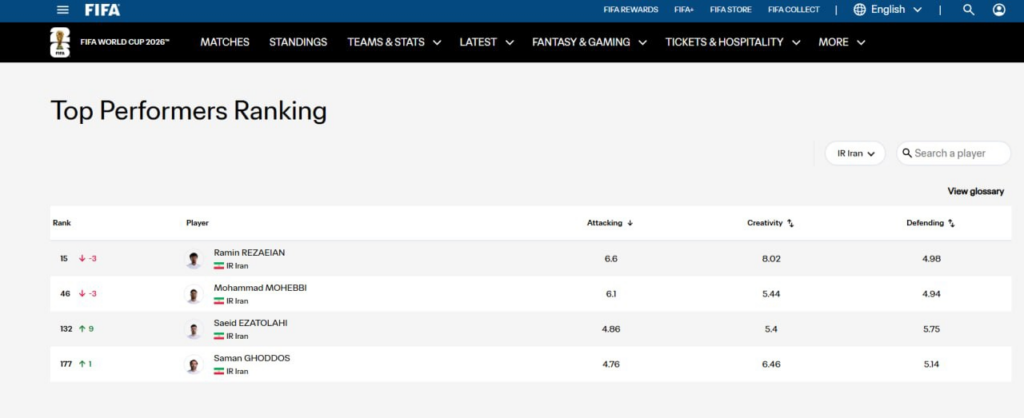The height and width of the screenshot is (418, 1024).
Task: Toggle sorting on the Creativity column
Action: click(790, 223)
